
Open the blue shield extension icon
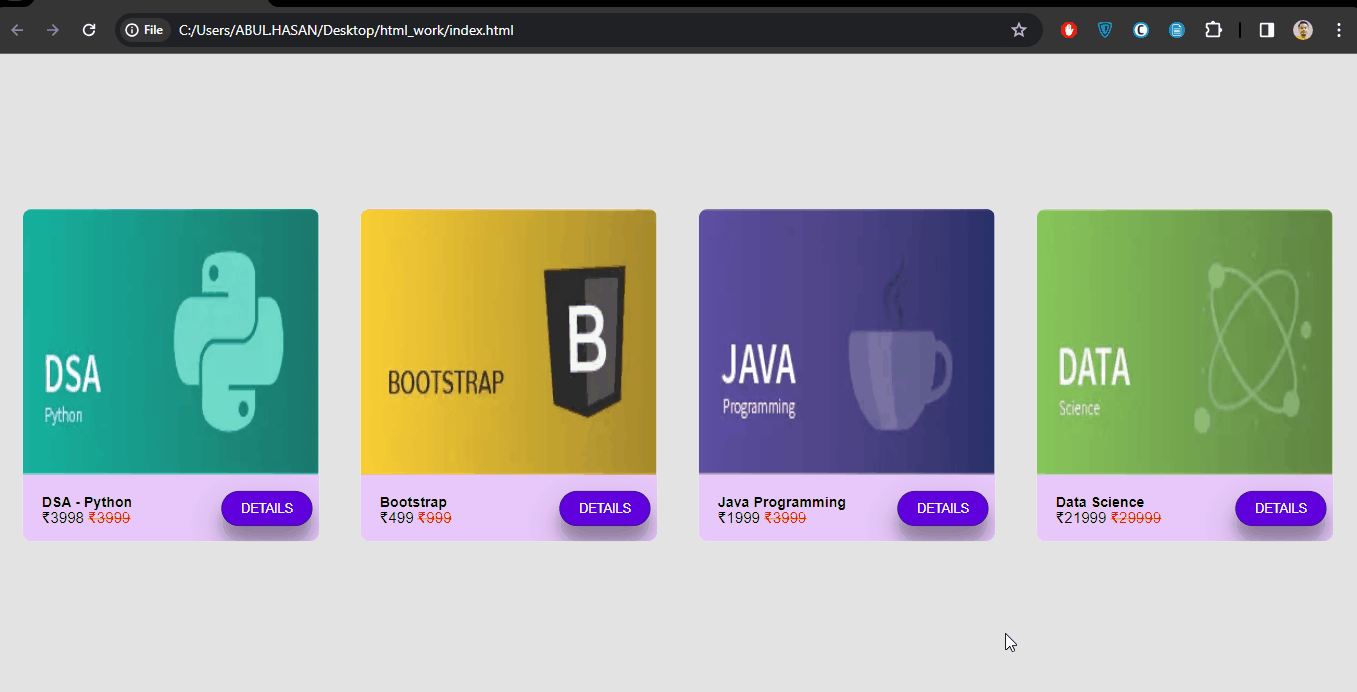point(1105,30)
